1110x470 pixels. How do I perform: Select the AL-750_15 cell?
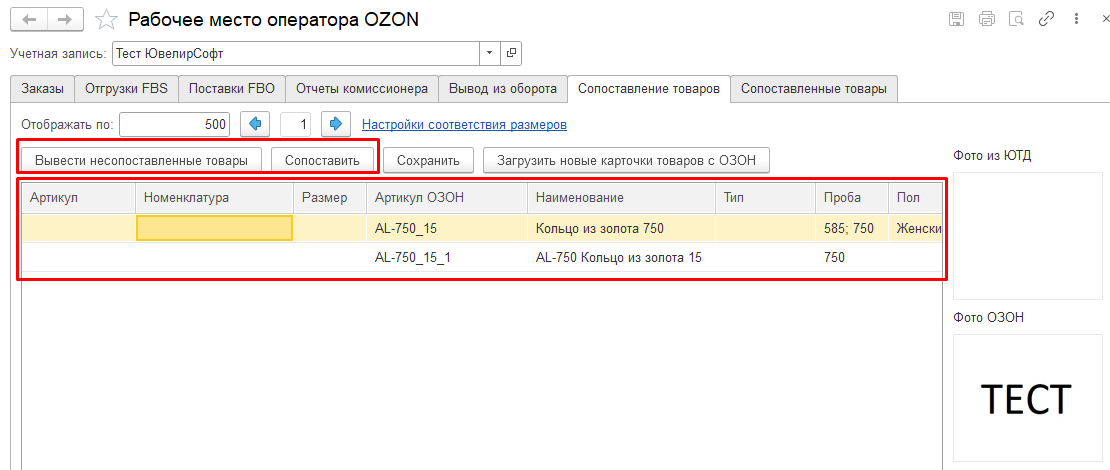click(447, 228)
